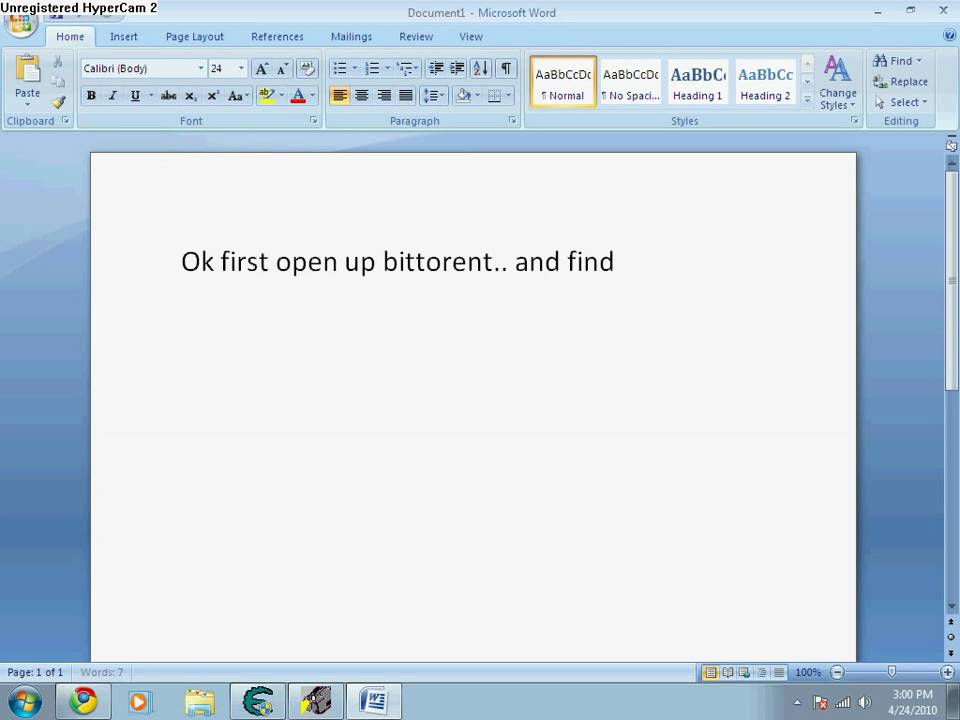Click the Find button
Screen dimensions: 960x720
pos(896,61)
